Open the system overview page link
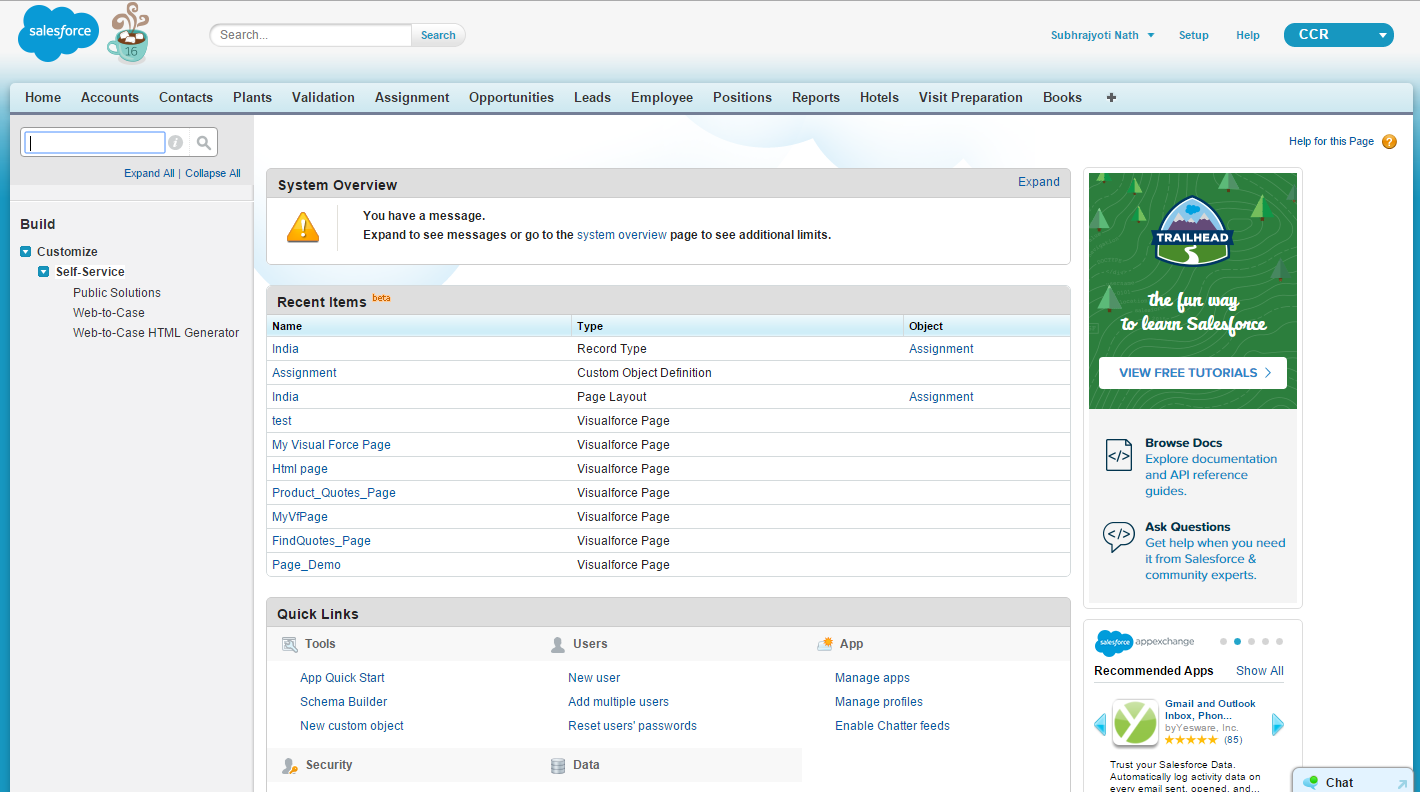 coord(622,235)
